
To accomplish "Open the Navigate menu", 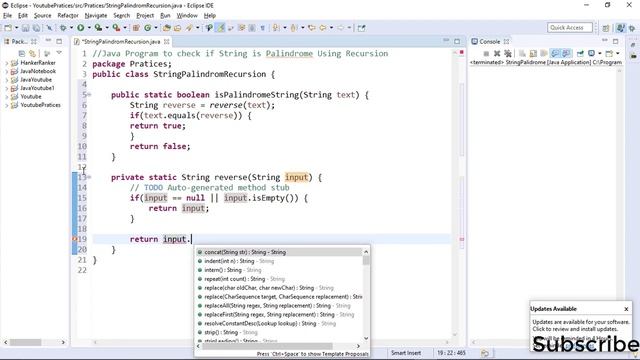I will (96, 16).
